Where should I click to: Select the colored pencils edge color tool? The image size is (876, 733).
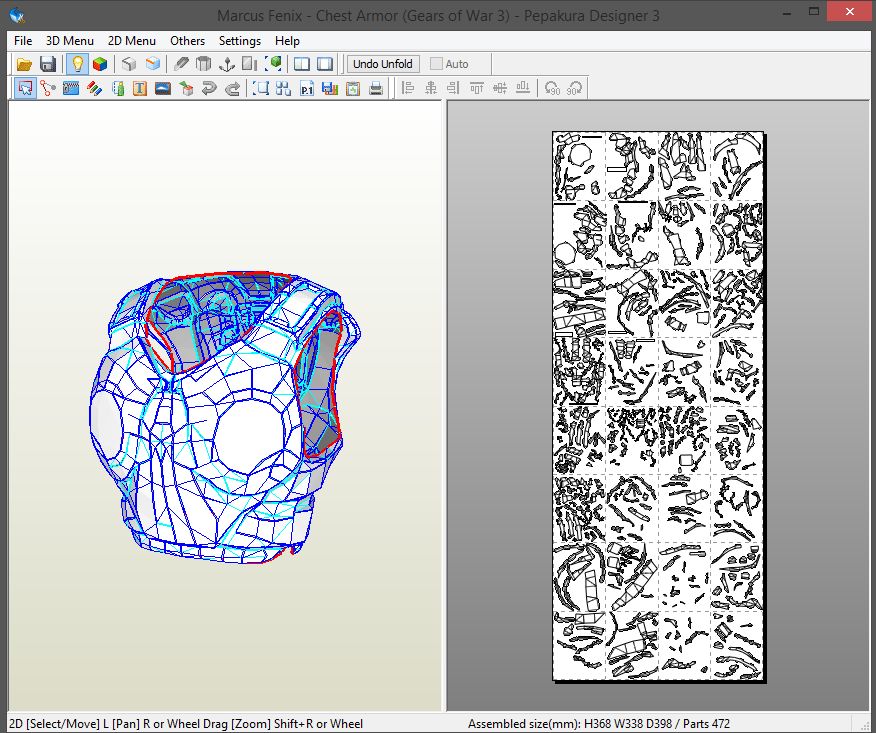94,88
